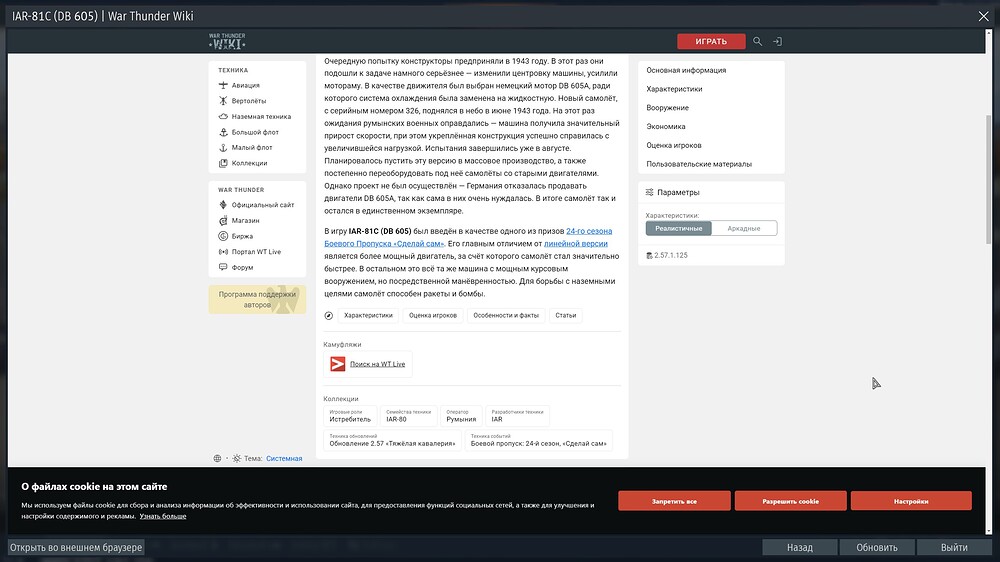Jump to Экономика section
1000x562 pixels.
[666, 126]
